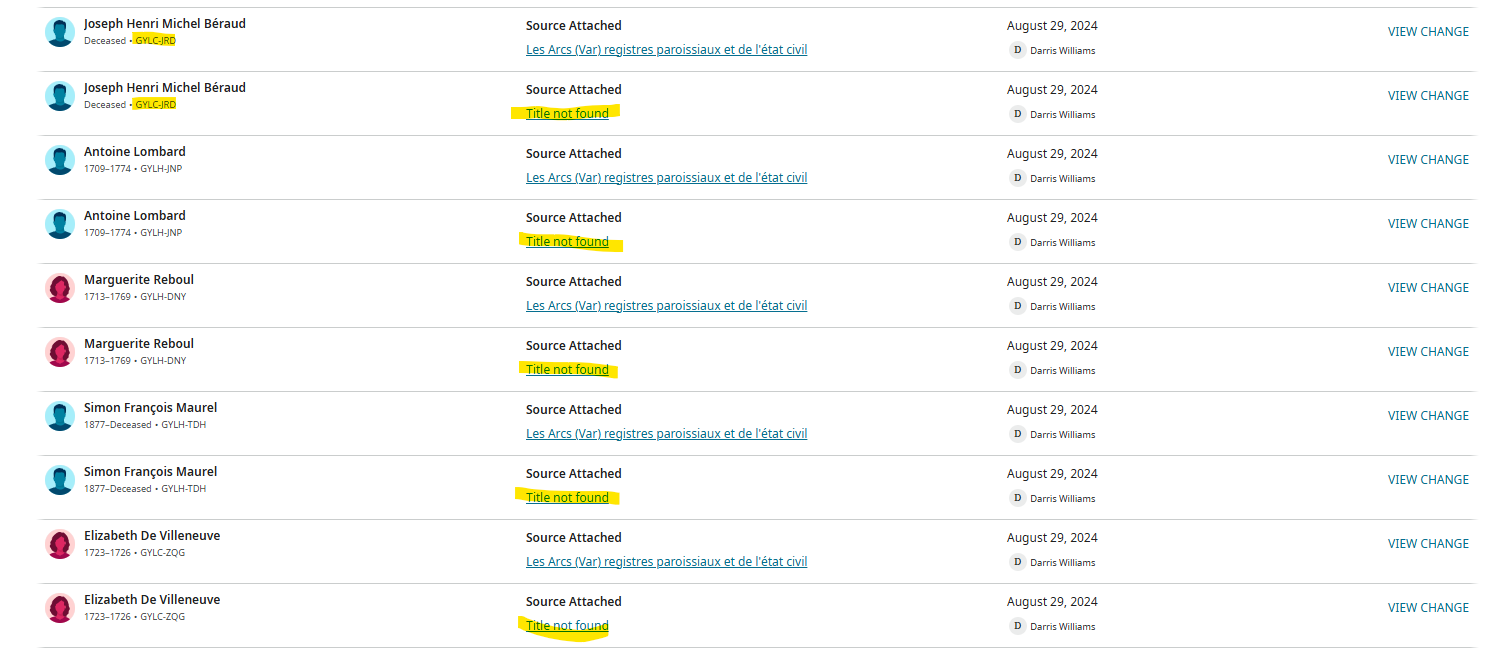Image resolution: width=1510 pixels, height=649 pixels.
Task: Click Joseph Béraud's avatar in his Title-not-found row
Action: click(60, 96)
